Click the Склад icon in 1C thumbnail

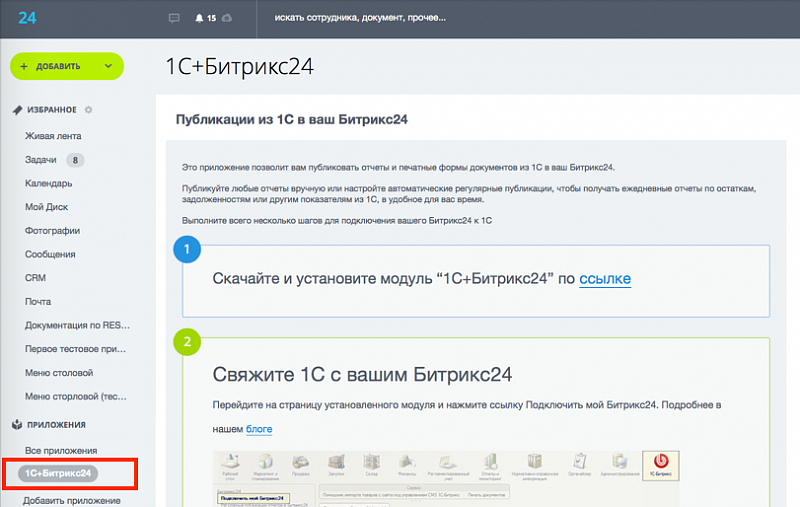click(x=371, y=465)
